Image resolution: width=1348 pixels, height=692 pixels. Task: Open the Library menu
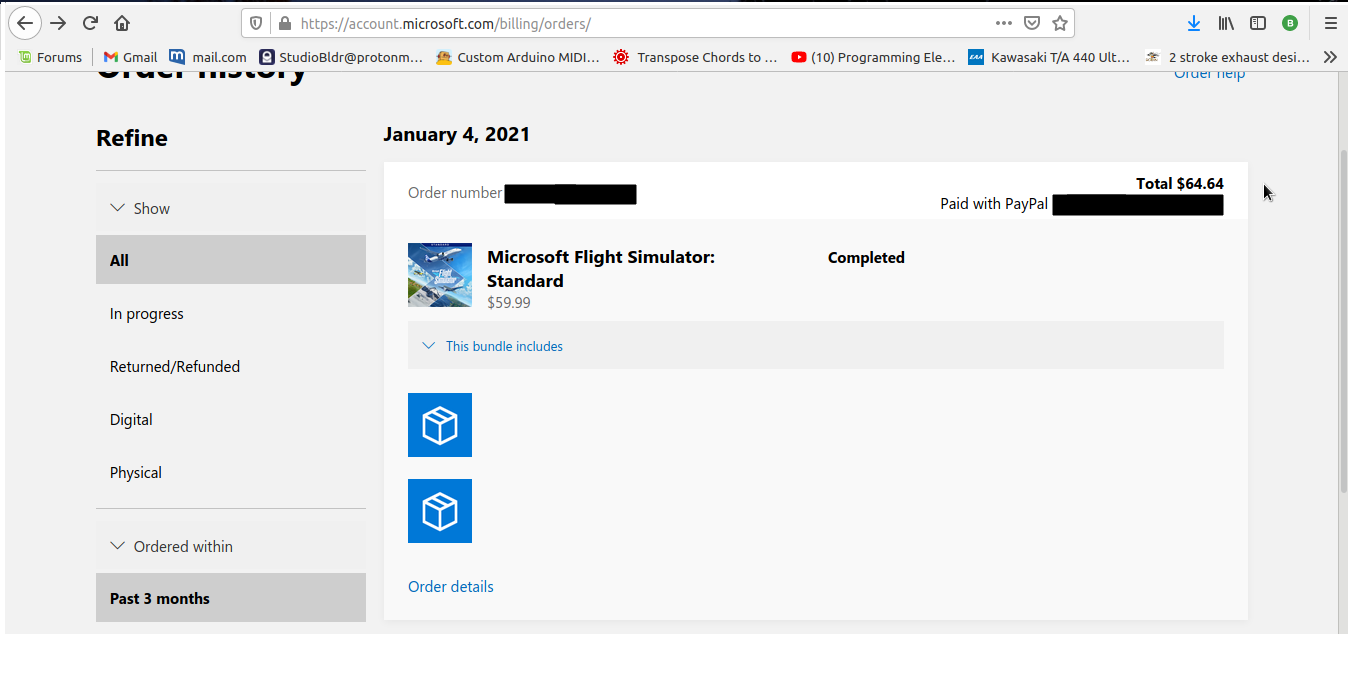[1226, 23]
